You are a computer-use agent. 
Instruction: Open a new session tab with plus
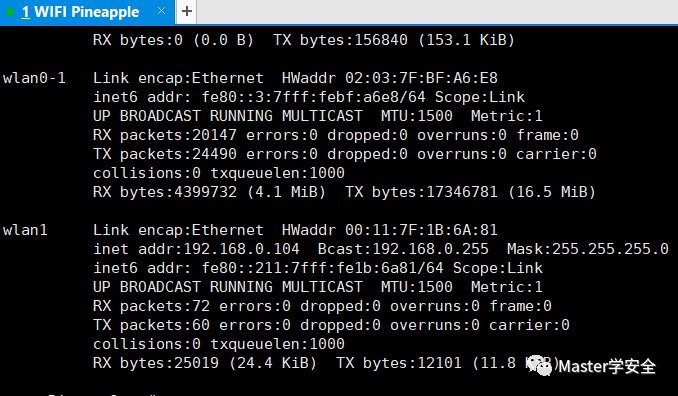click(x=187, y=11)
